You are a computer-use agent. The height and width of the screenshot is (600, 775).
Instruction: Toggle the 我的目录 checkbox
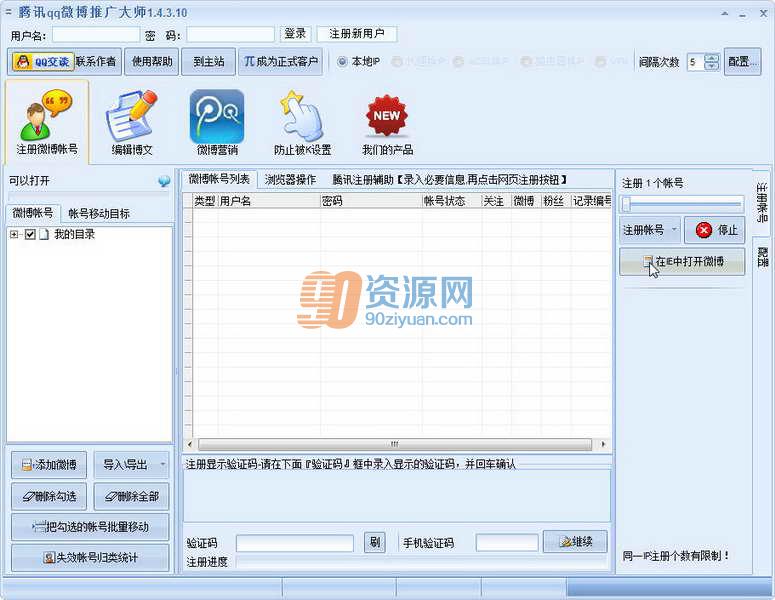(x=30, y=234)
